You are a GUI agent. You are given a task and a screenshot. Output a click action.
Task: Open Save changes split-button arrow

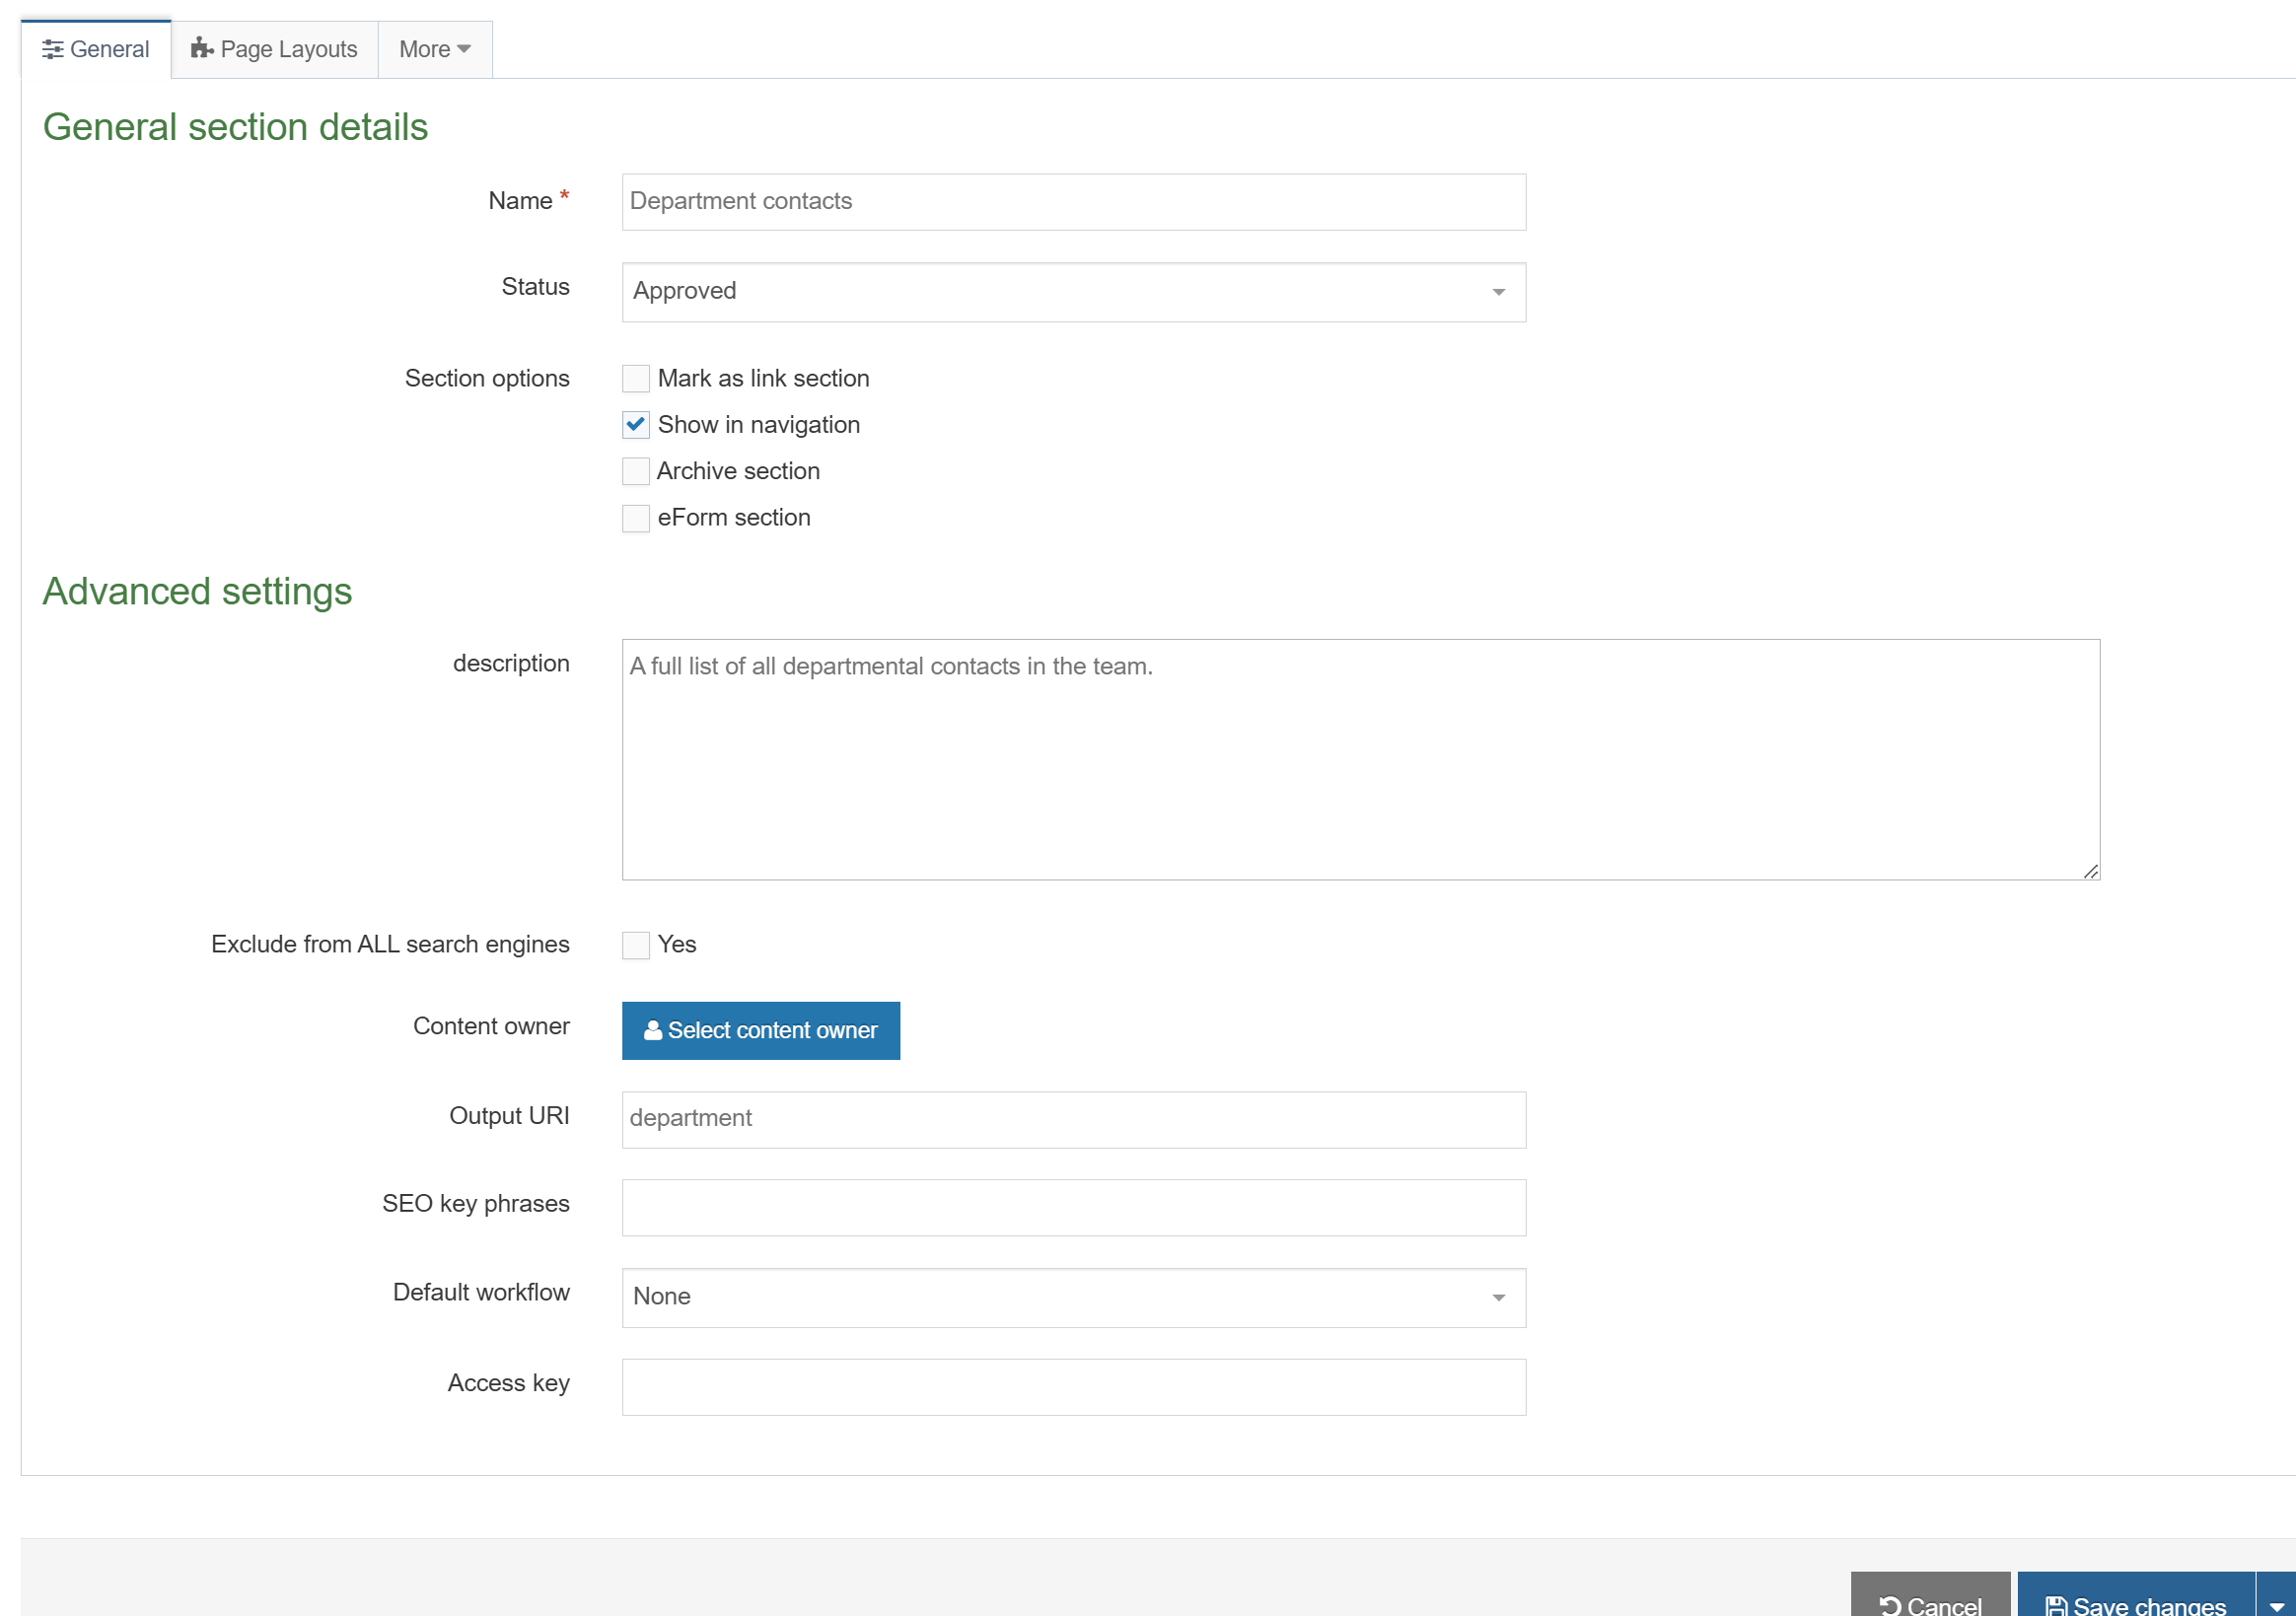pos(2276,1604)
